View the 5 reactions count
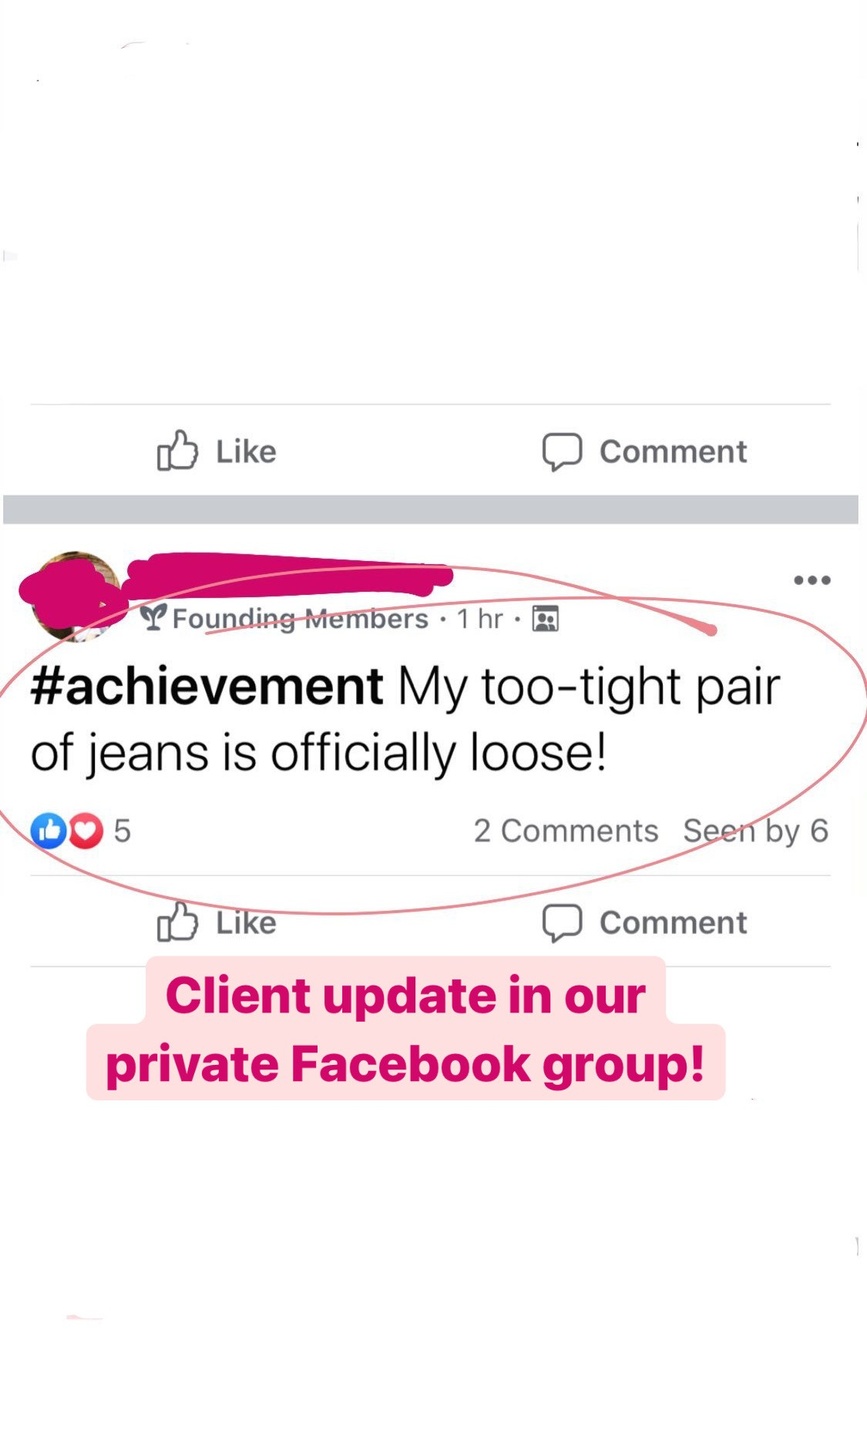Viewport: 867px width, 1440px height. tap(122, 830)
